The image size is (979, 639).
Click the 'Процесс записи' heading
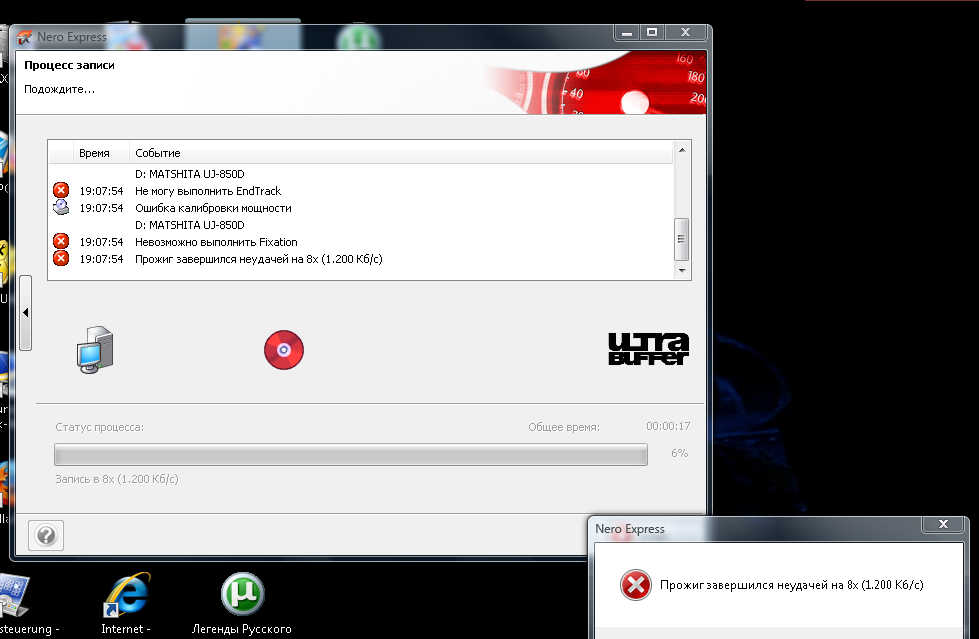tap(69, 65)
